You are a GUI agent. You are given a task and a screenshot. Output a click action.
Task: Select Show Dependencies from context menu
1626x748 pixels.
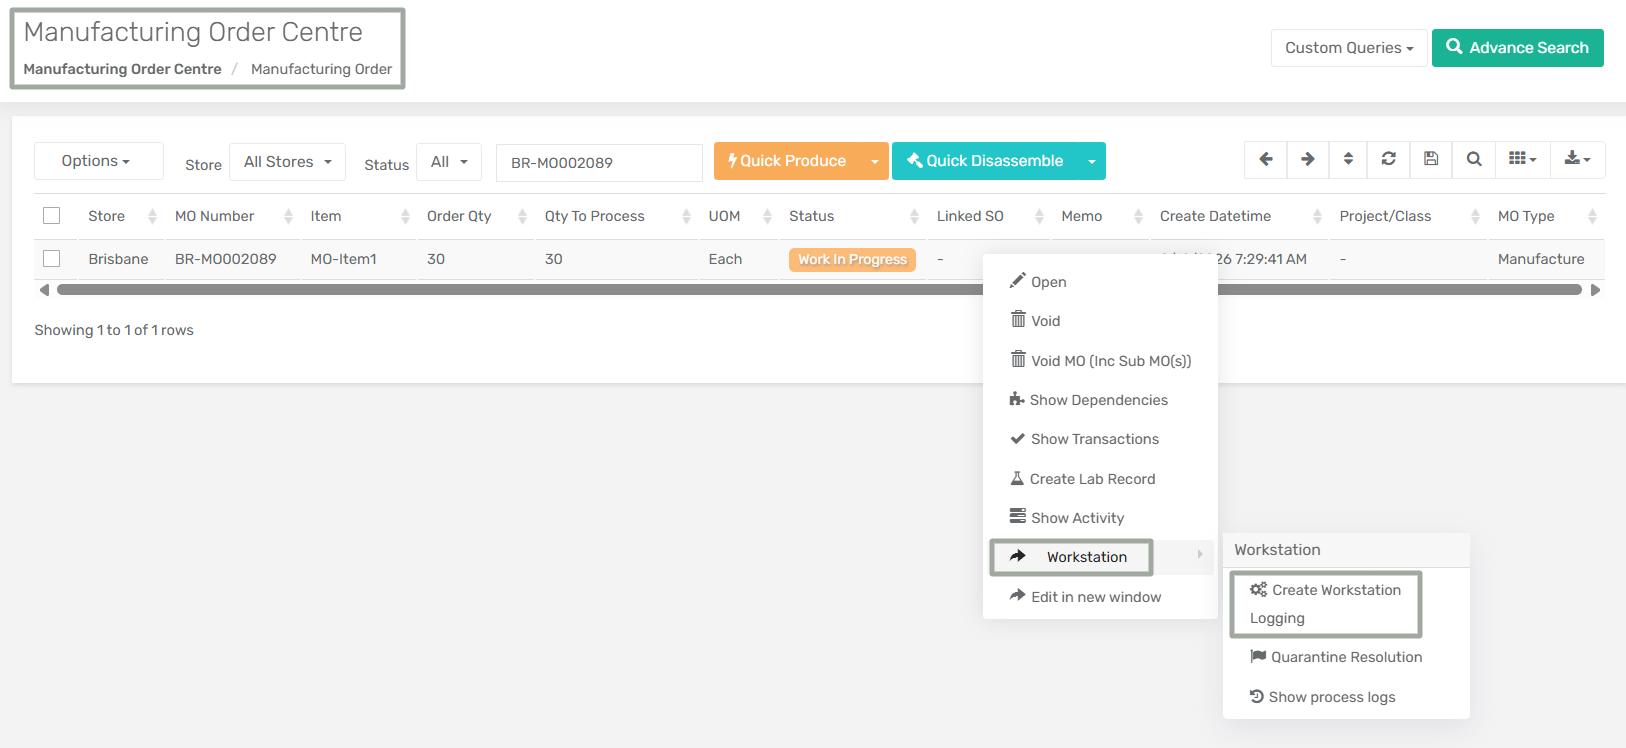coord(1098,400)
